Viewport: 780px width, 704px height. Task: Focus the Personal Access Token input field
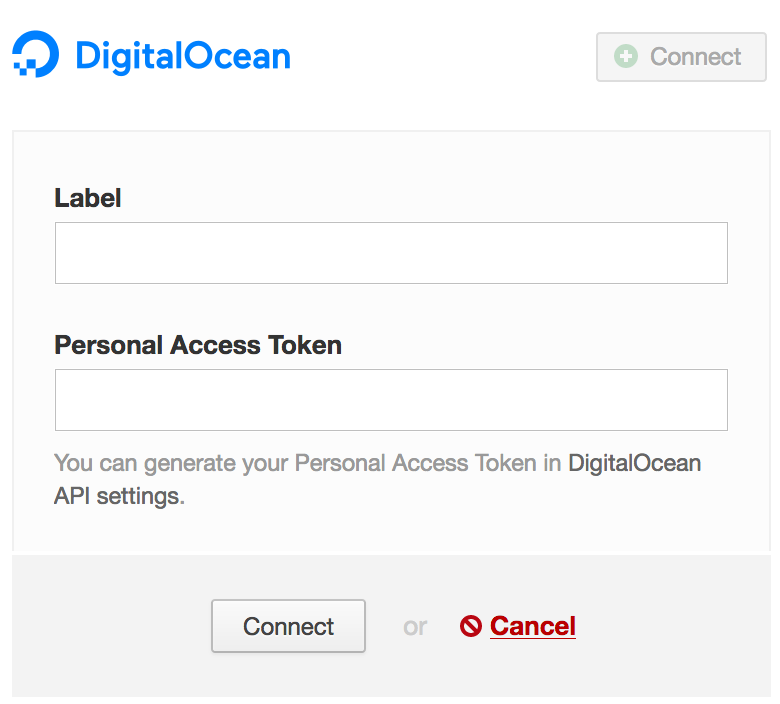[x=391, y=400]
